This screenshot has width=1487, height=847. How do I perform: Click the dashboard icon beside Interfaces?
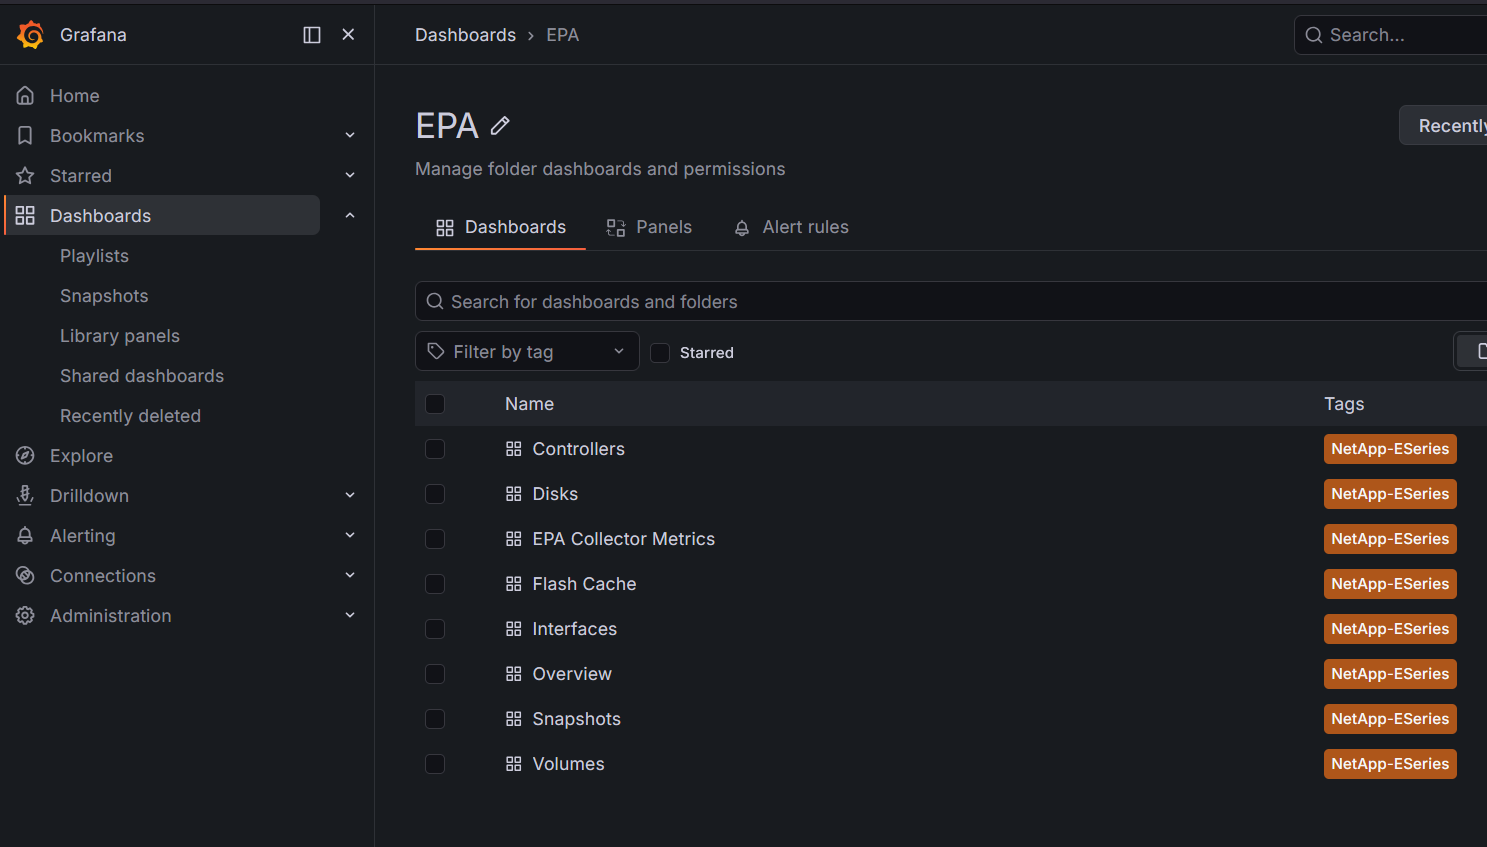(514, 629)
